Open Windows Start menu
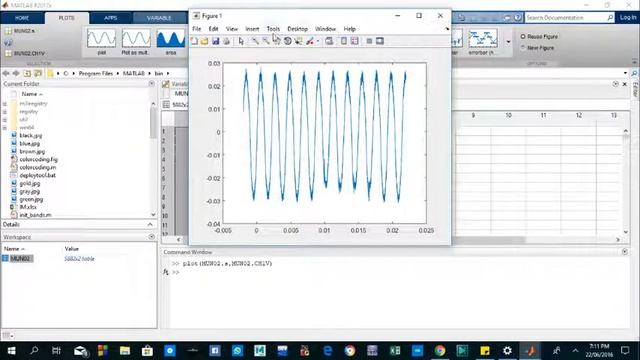The width and height of the screenshot is (640, 360). [x=11, y=351]
